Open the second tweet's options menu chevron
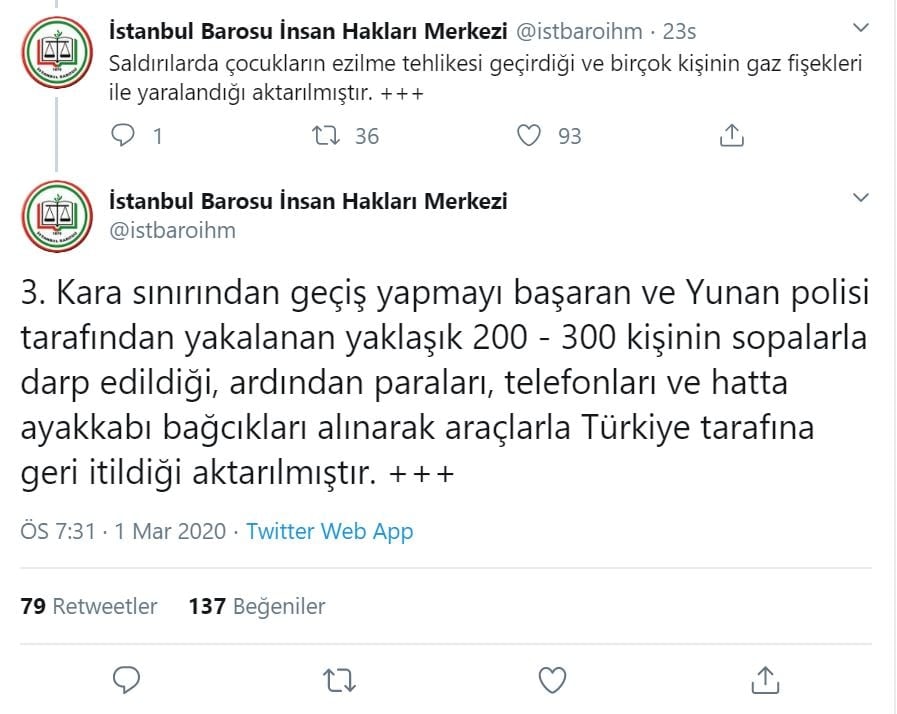 (858, 197)
